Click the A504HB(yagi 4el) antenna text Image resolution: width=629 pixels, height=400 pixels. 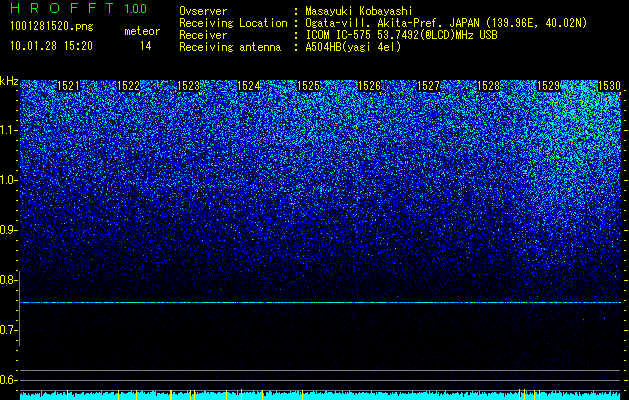[x=353, y=47]
